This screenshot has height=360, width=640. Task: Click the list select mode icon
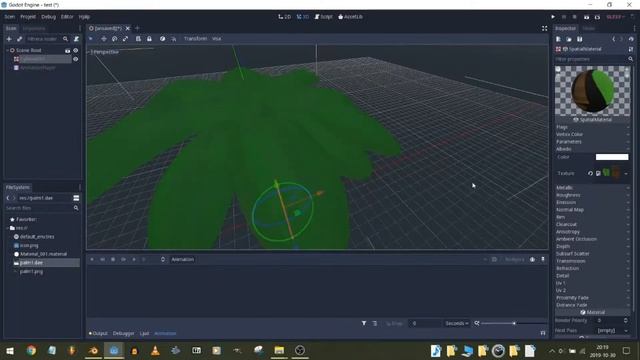[x=138, y=39]
